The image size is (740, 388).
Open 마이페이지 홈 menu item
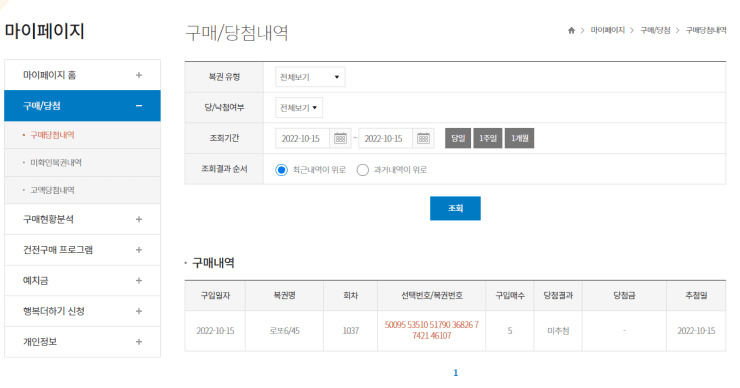pos(50,75)
